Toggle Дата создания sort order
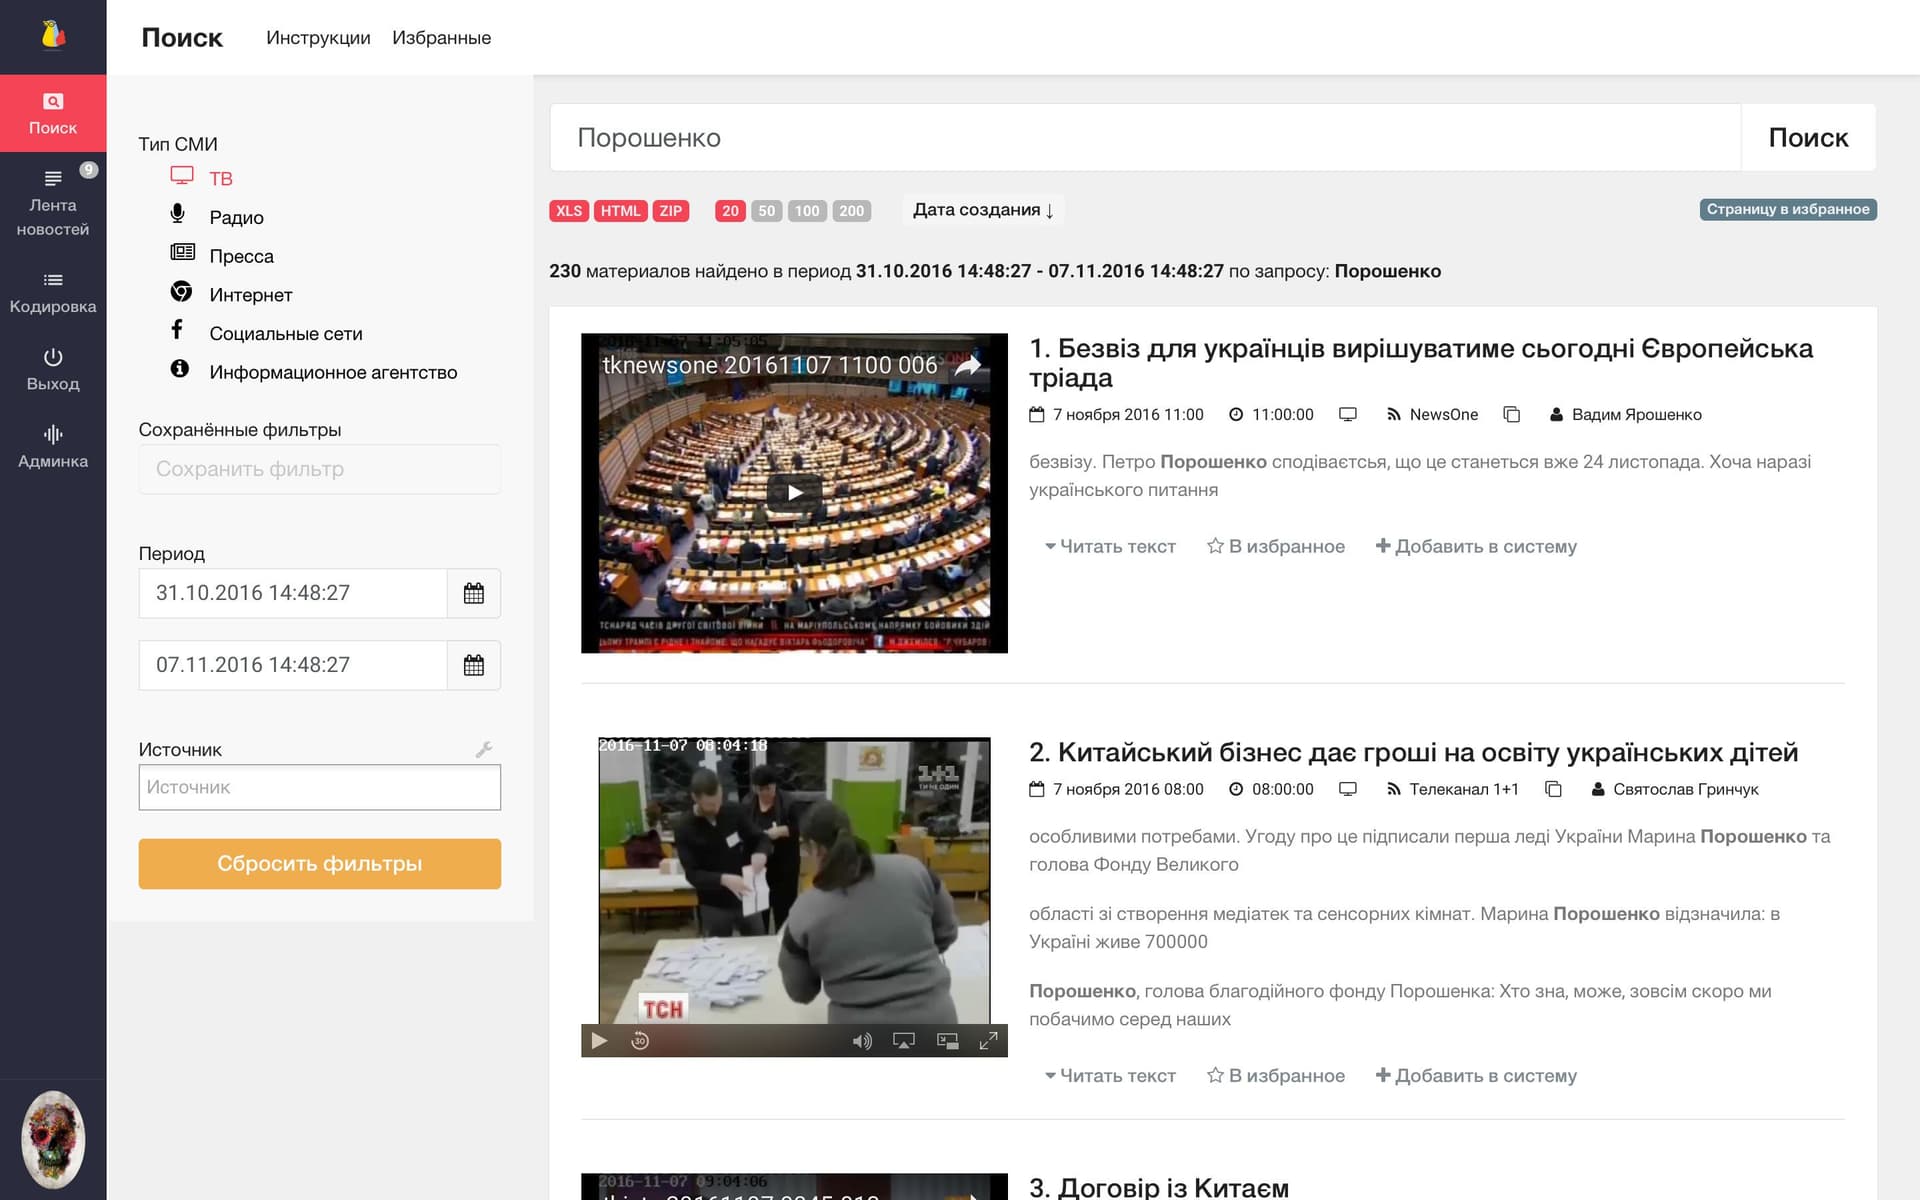Image resolution: width=1920 pixels, height=1200 pixels. click(984, 210)
